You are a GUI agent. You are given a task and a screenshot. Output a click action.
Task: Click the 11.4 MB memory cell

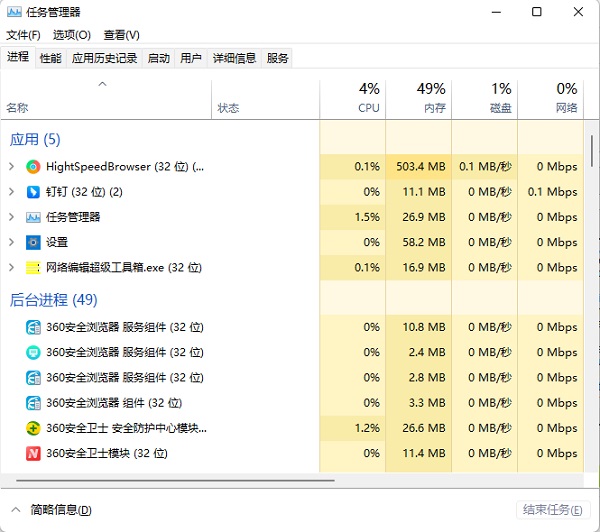pos(419,454)
